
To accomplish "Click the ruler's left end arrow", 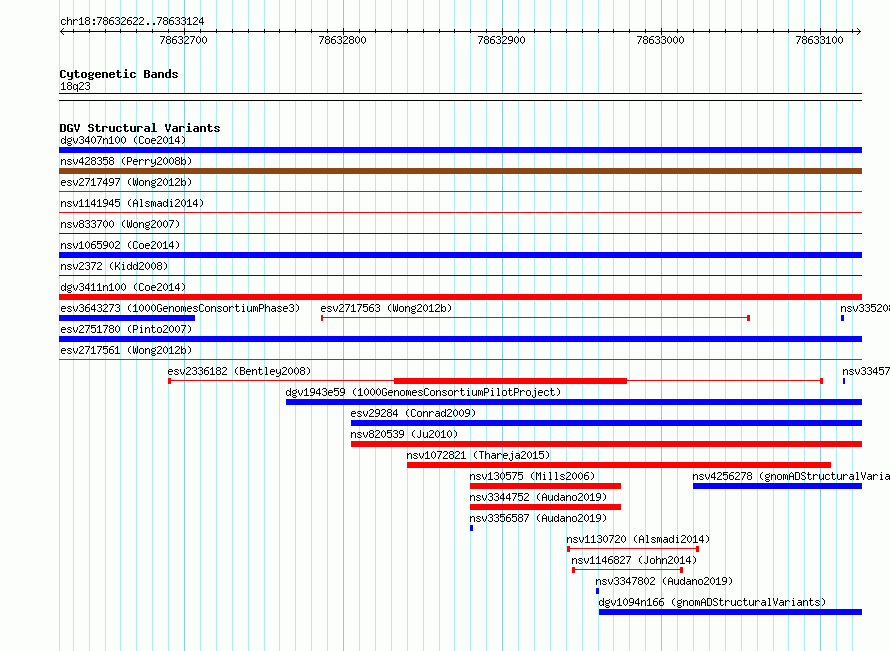I will point(62,32).
